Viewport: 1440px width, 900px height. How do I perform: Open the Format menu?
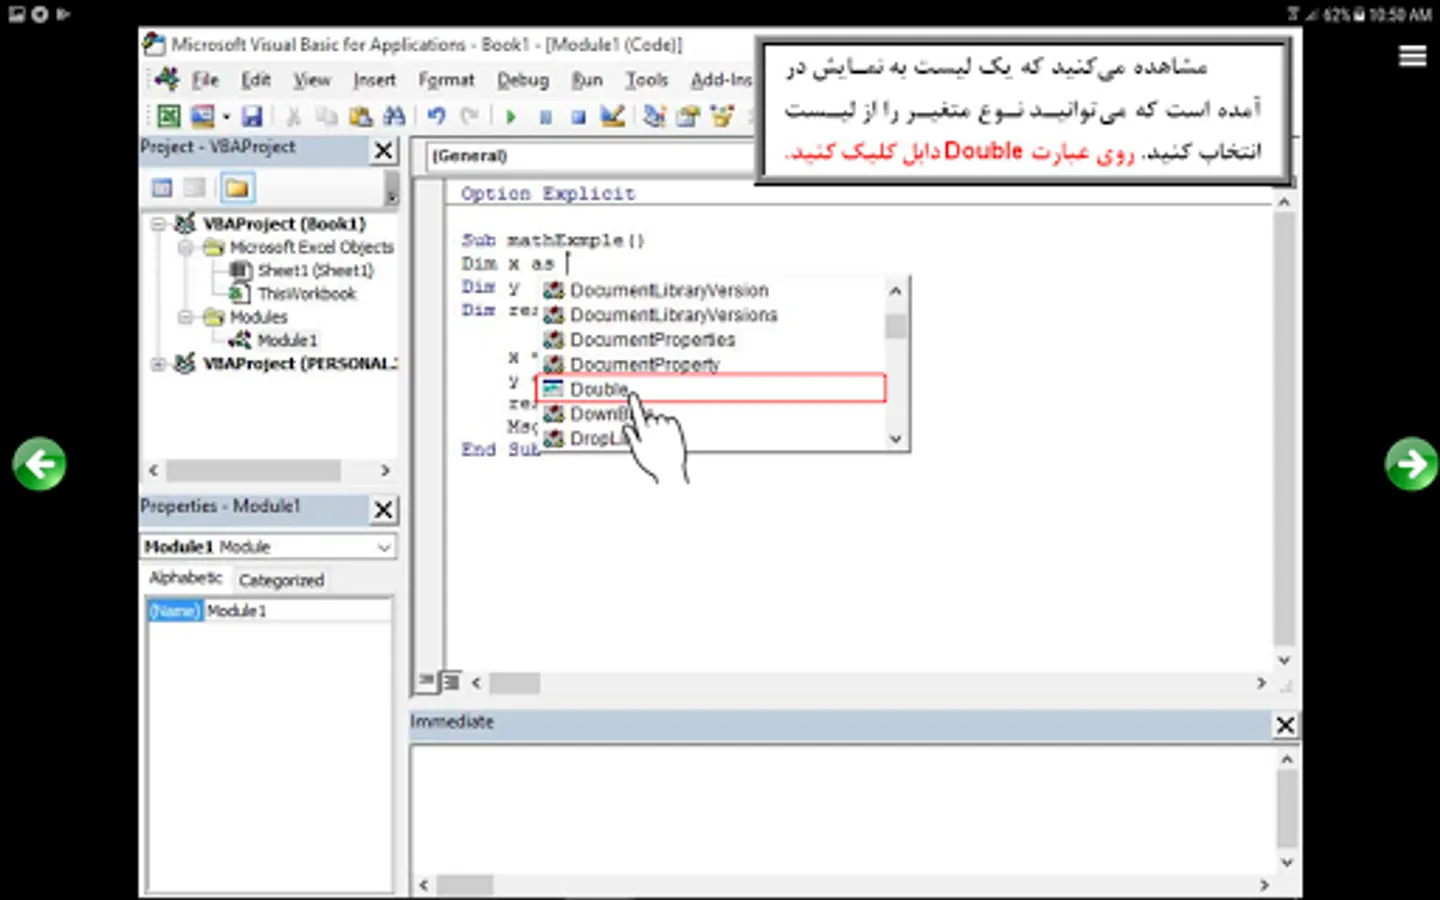pyautogui.click(x=446, y=80)
